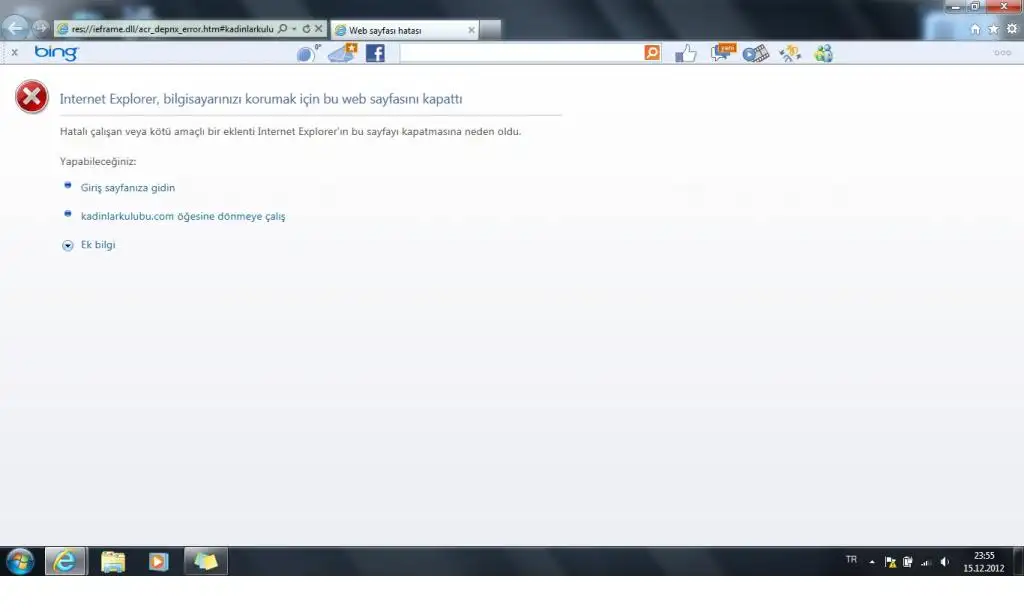This screenshot has height=612, width=1024.
Task: Open the Bing bar mail icon
Action: (342, 53)
